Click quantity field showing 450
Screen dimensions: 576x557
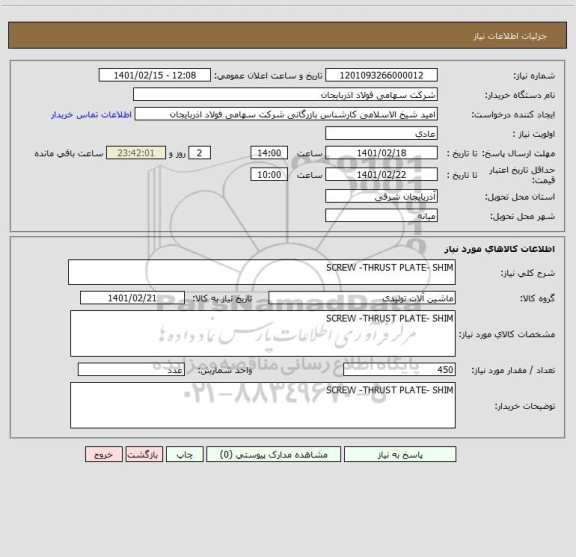399,370
